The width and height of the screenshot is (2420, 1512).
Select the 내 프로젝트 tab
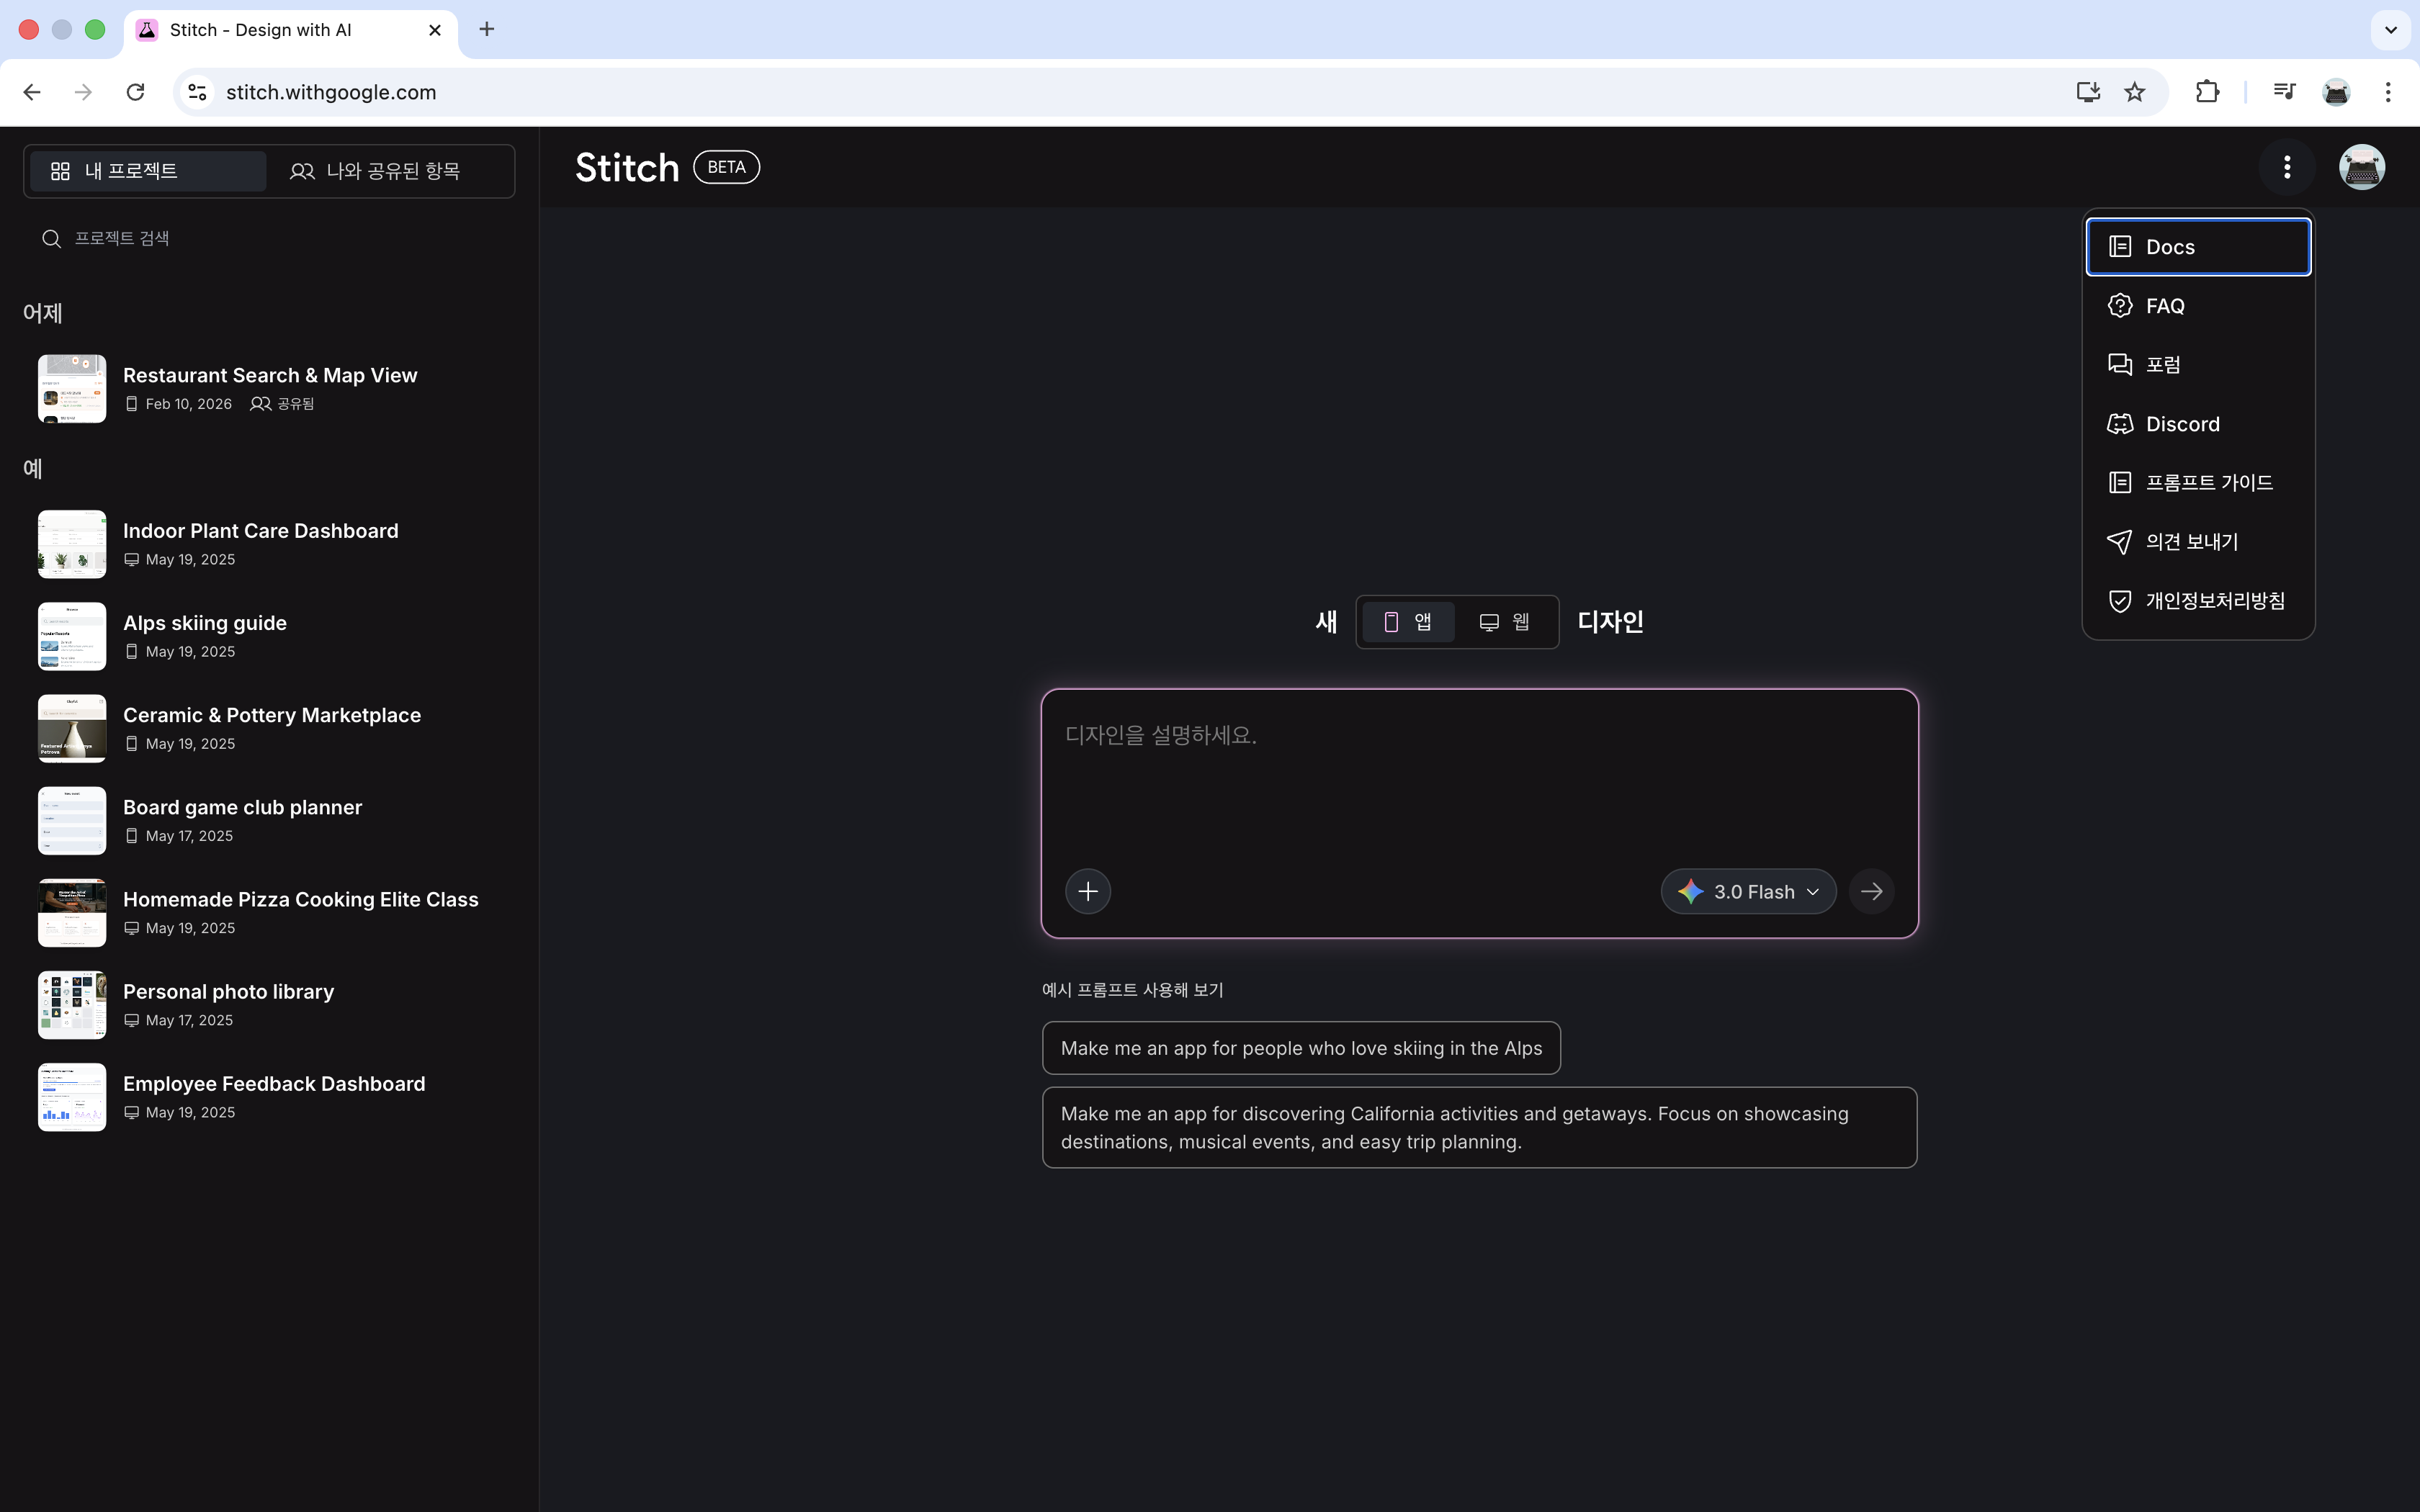pyautogui.click(x=148, y=171)
